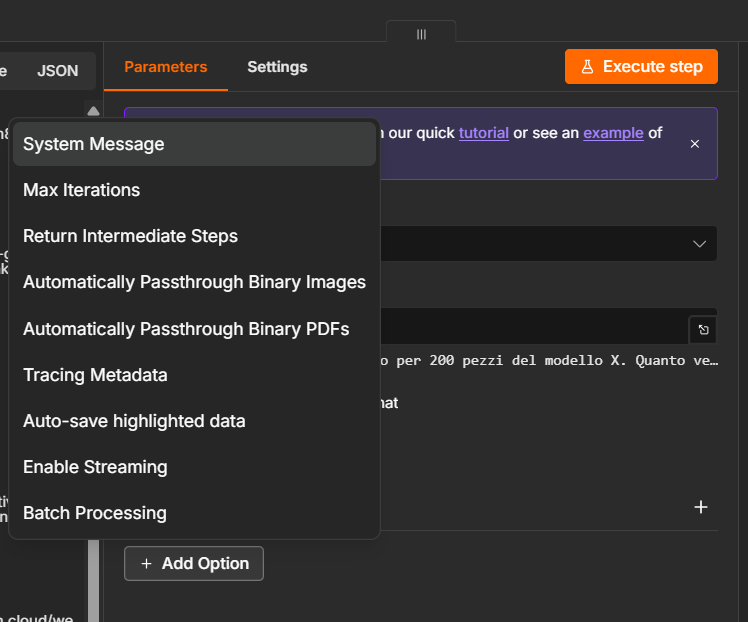Click the Execute step button
The height and width of the screenshot is (622, 748).
pos(641,66)
